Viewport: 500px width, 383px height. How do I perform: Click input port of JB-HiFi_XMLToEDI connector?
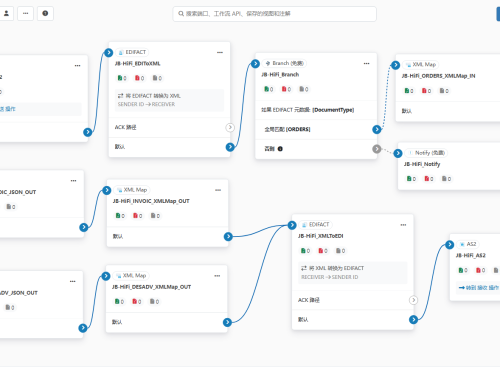pos(292,225)
